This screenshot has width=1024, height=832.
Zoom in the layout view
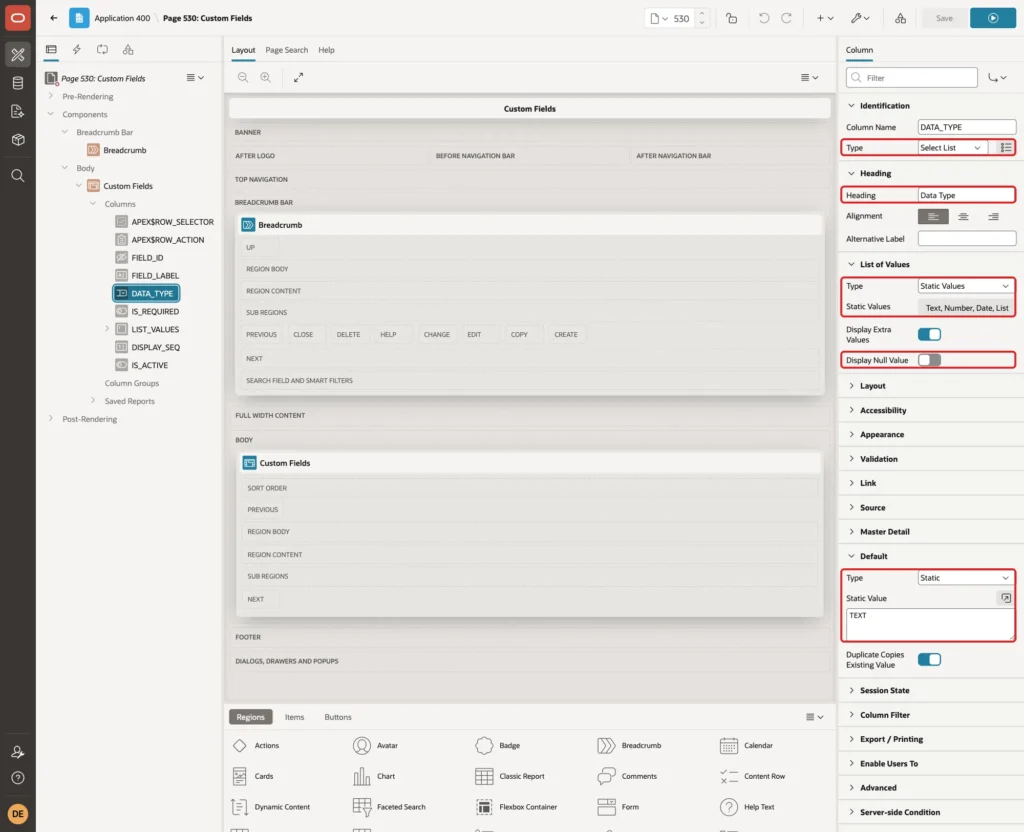(x=266, y=77)
